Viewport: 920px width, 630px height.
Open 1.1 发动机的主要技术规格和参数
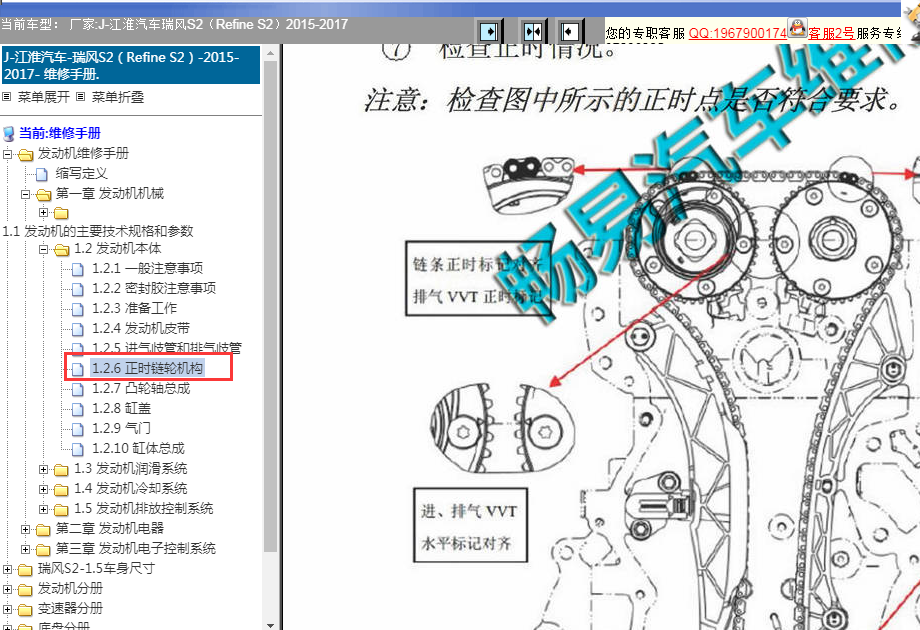click(98, 231)
